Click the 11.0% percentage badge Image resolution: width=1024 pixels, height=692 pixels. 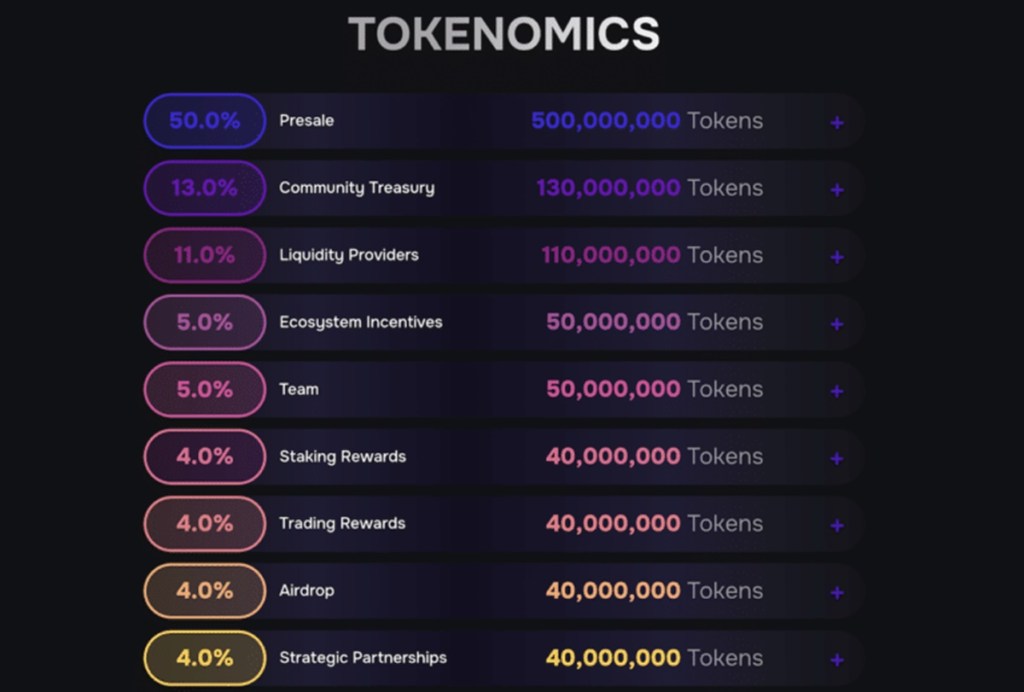(x=204, y=255)
